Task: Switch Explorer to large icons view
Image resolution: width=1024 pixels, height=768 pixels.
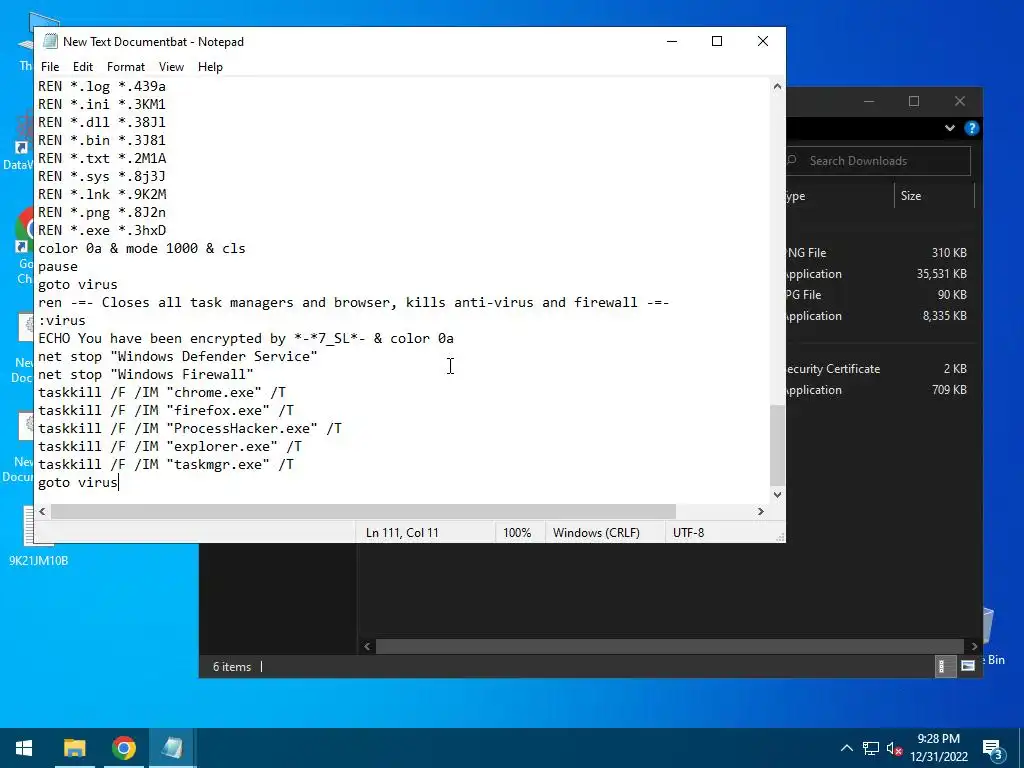Action: tap(968, 666)
